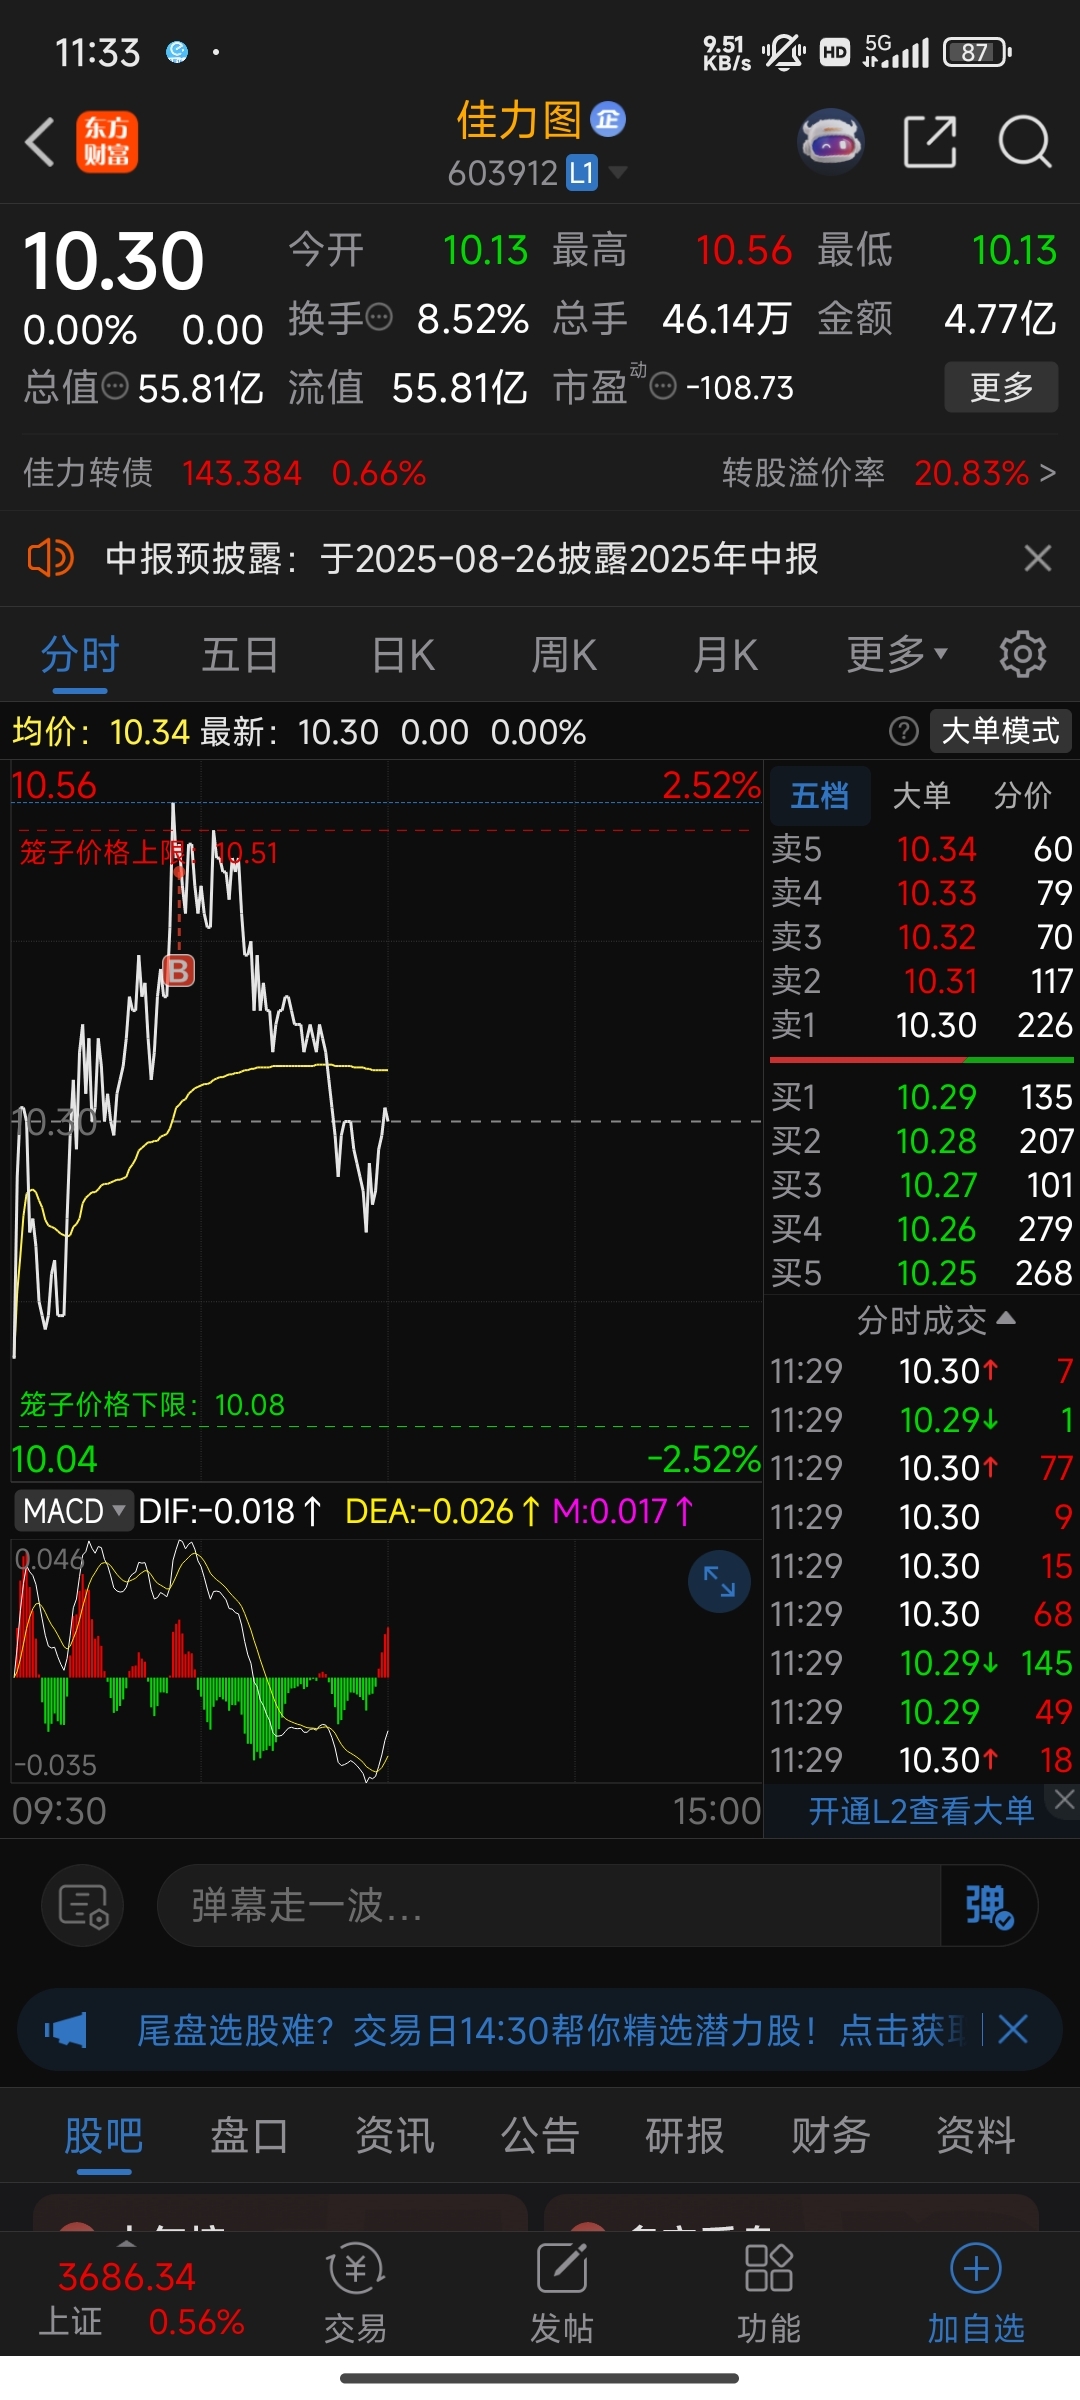Screen dimensions: 1080x2400
Task: Tap the back arrow icon
Action: click(x=40, y=142)
